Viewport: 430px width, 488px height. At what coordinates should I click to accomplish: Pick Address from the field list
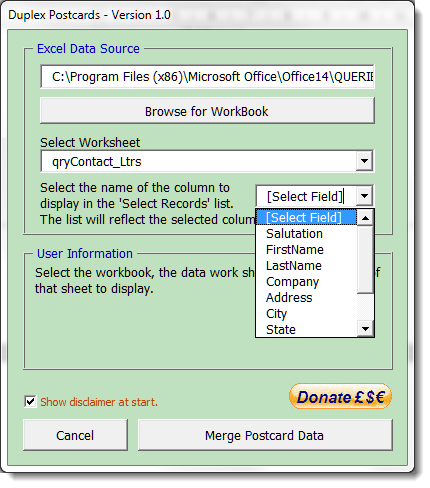point(306,298)
